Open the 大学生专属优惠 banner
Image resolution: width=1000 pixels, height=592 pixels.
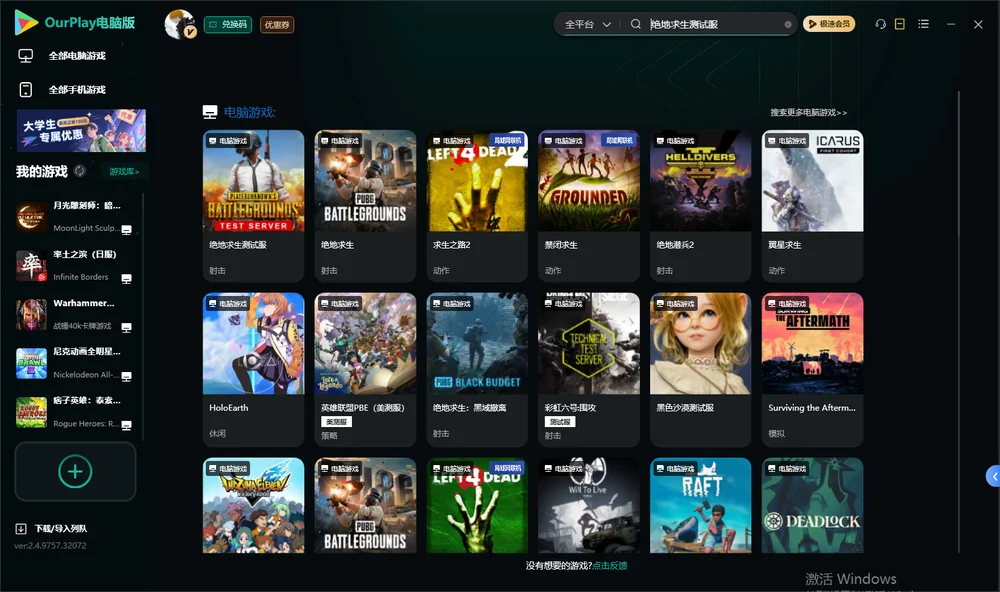[81, 131]
